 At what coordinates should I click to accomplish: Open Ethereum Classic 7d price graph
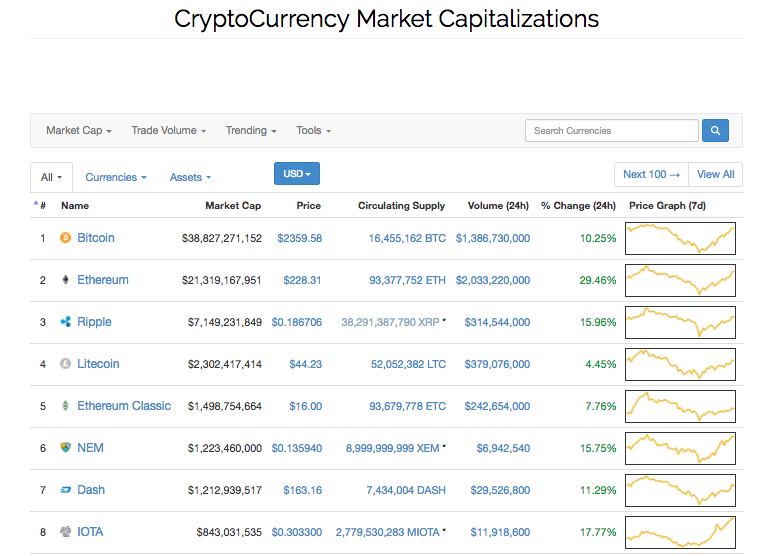tap(680, 406)
